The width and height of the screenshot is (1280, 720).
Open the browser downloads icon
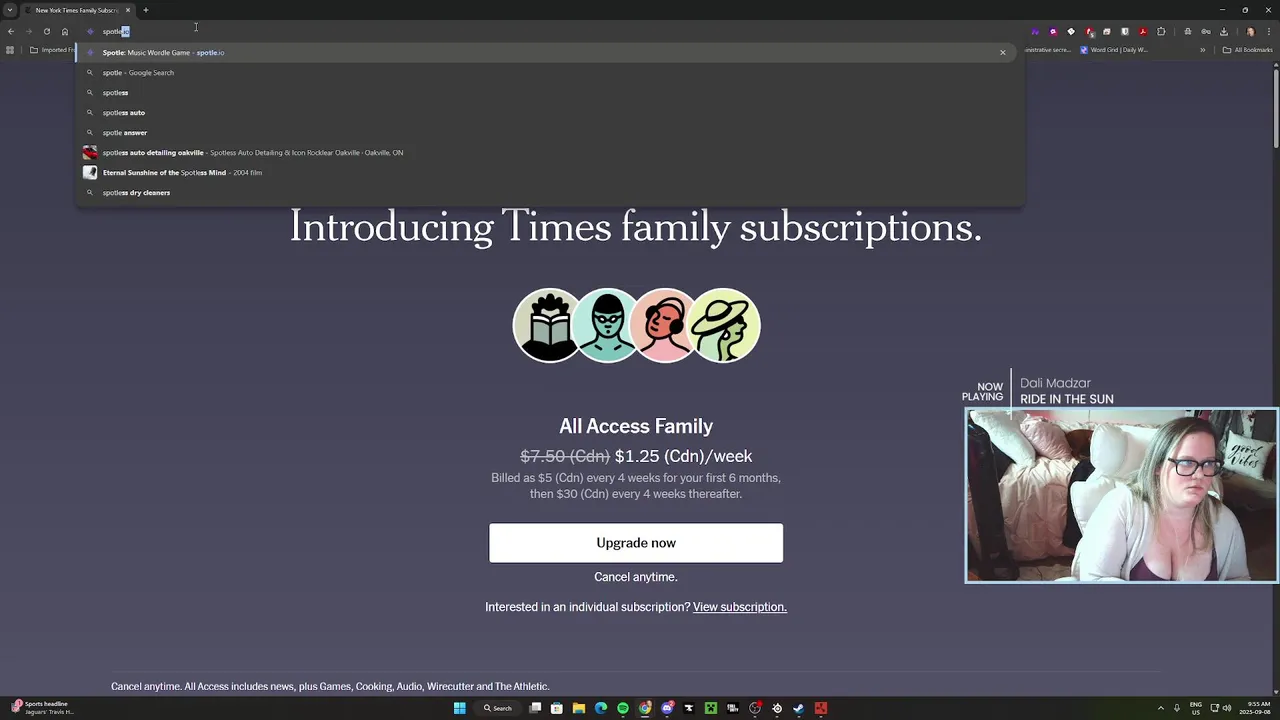pyautogui.click(x=1224, y=31)
